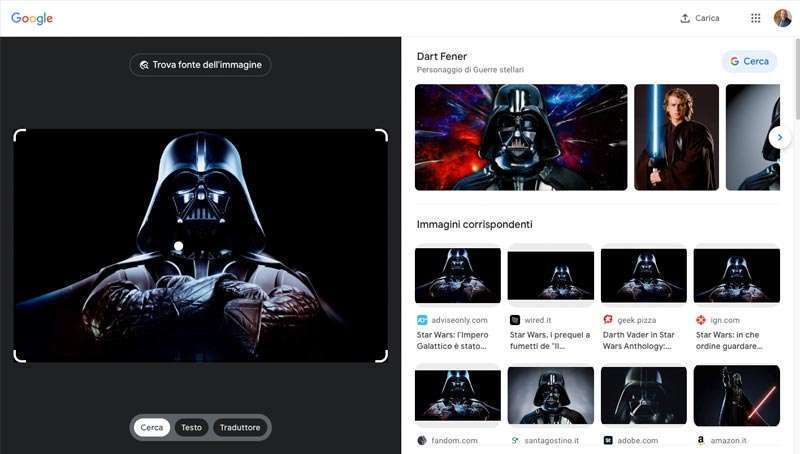Click the Cerca Google search button
800x454 pixels.
pos(749,61)
